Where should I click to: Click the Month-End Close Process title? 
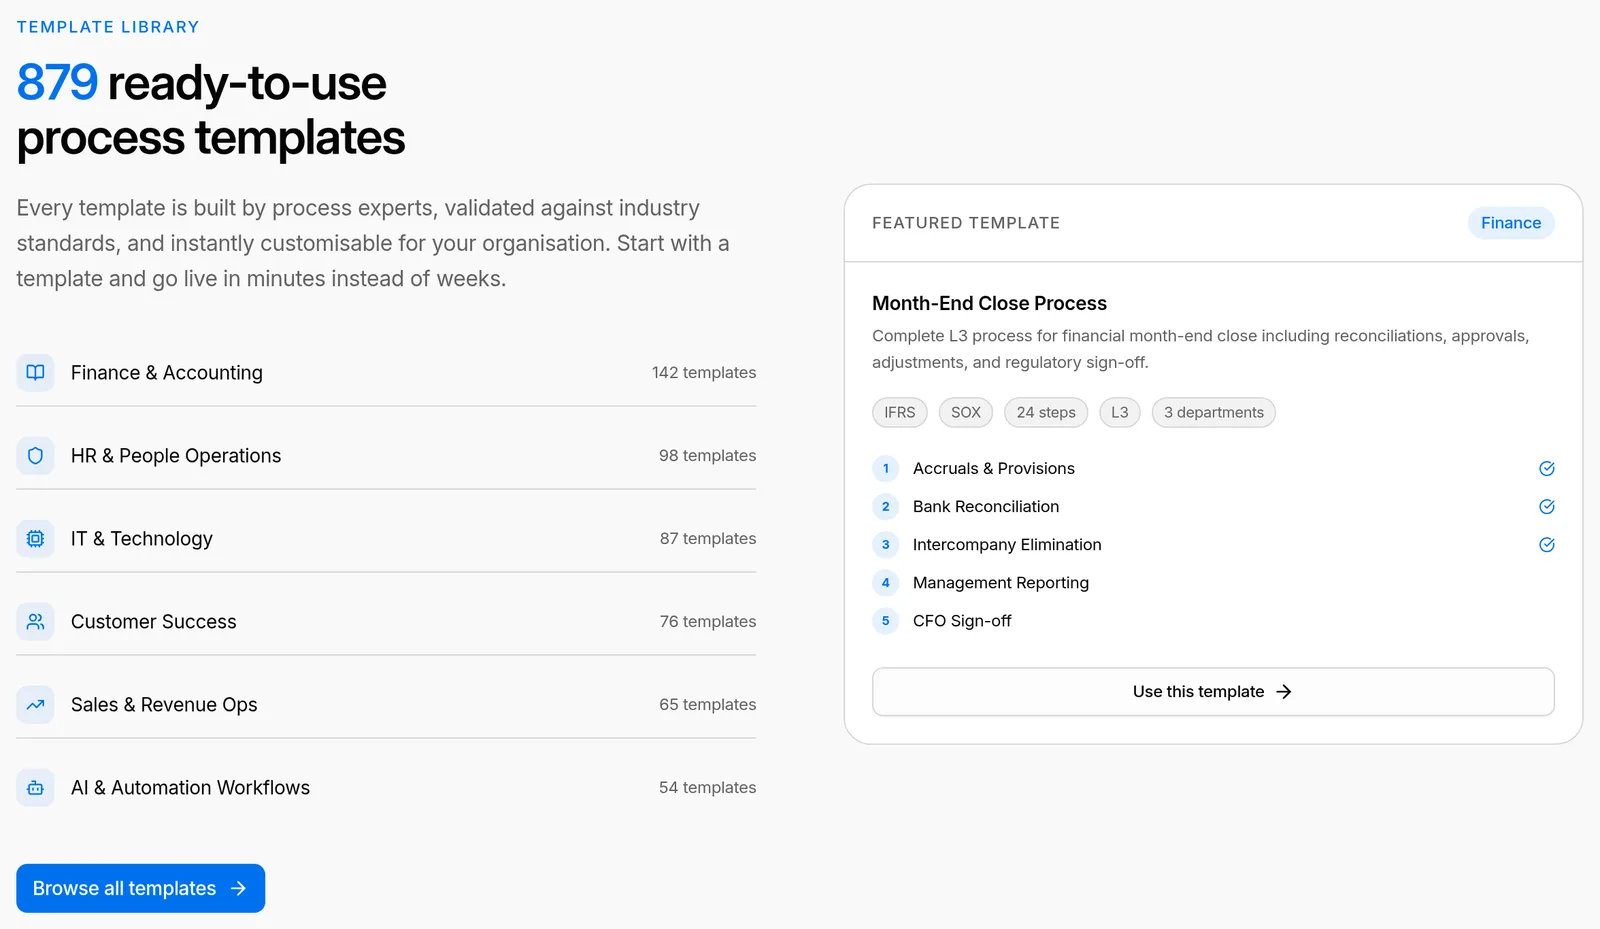point(989,303)
